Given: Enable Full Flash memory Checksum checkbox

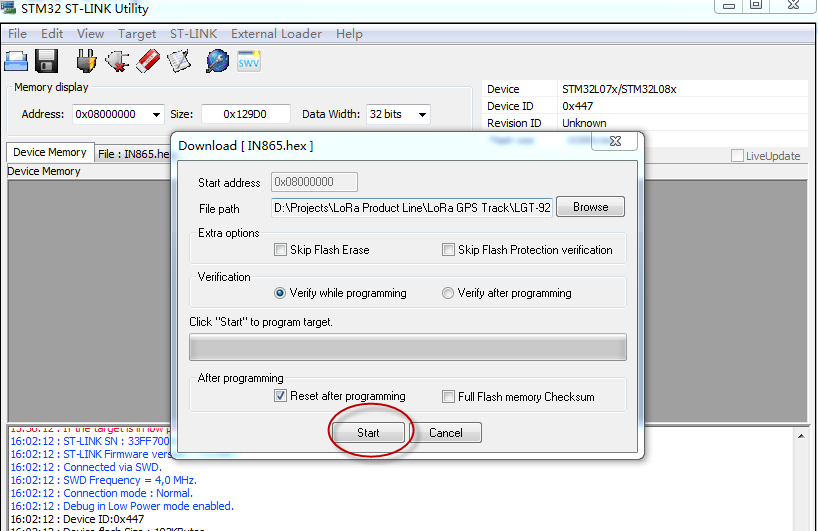Looking at the screenshot, I should [448, 396].
